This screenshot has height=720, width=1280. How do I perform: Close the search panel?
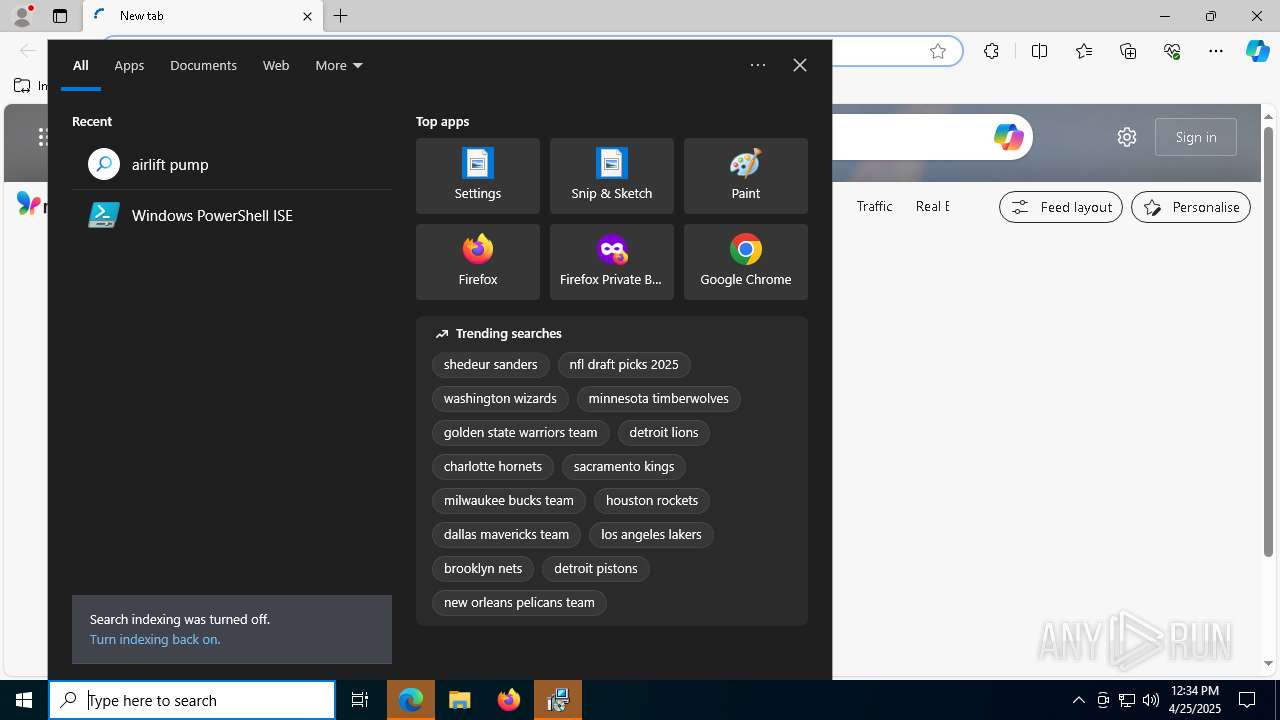tap(799, 65)
